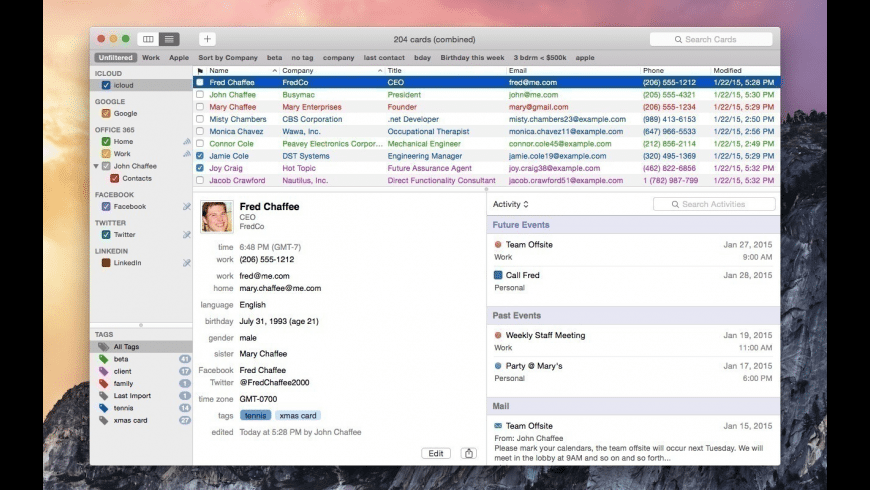This screenshot has height=490, width=870.
Task: Switch to the list view icon in toolbar
Action: coord(169,39)
